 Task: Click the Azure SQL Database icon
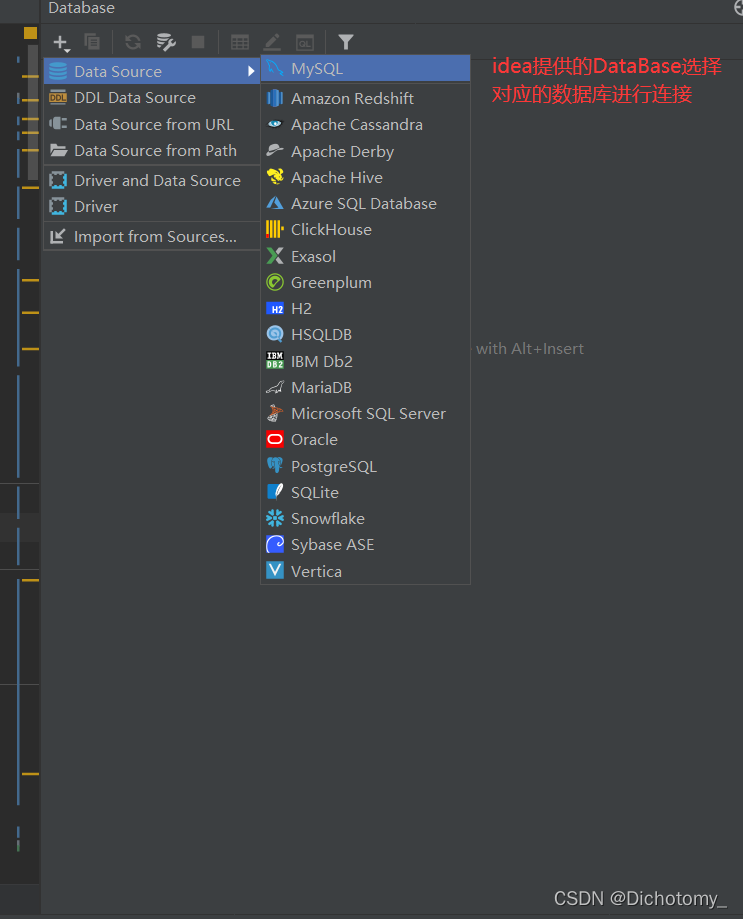coord(275,203)
